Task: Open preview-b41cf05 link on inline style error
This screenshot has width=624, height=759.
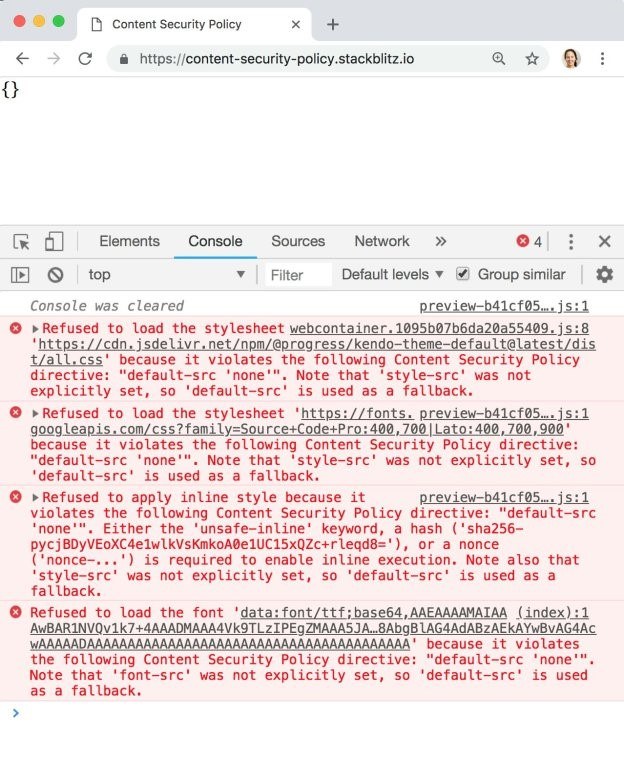Action: (504, 497)
